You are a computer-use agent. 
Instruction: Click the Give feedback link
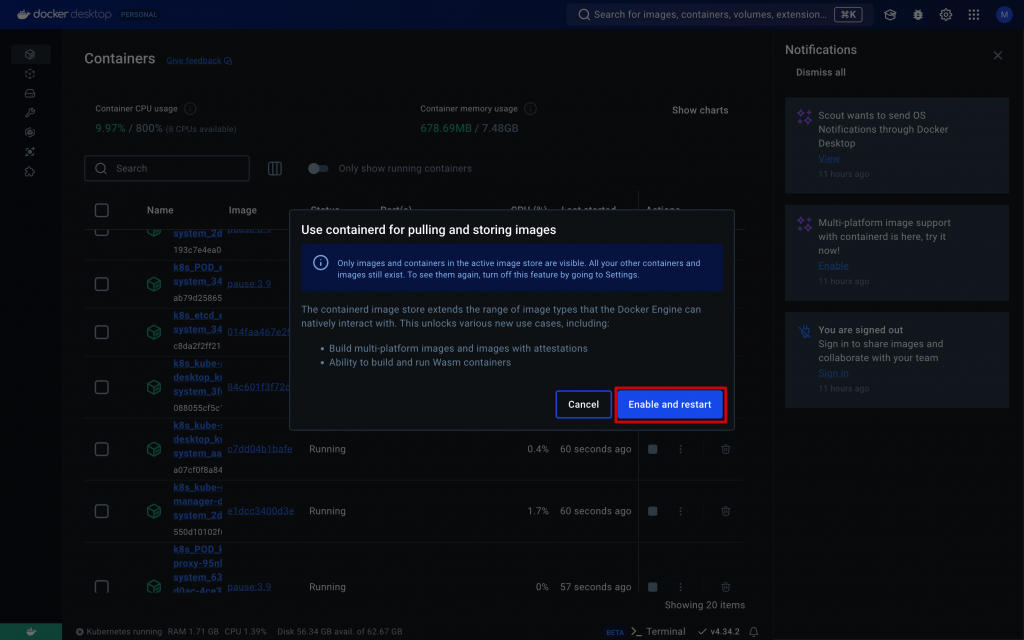coord(199,61)
